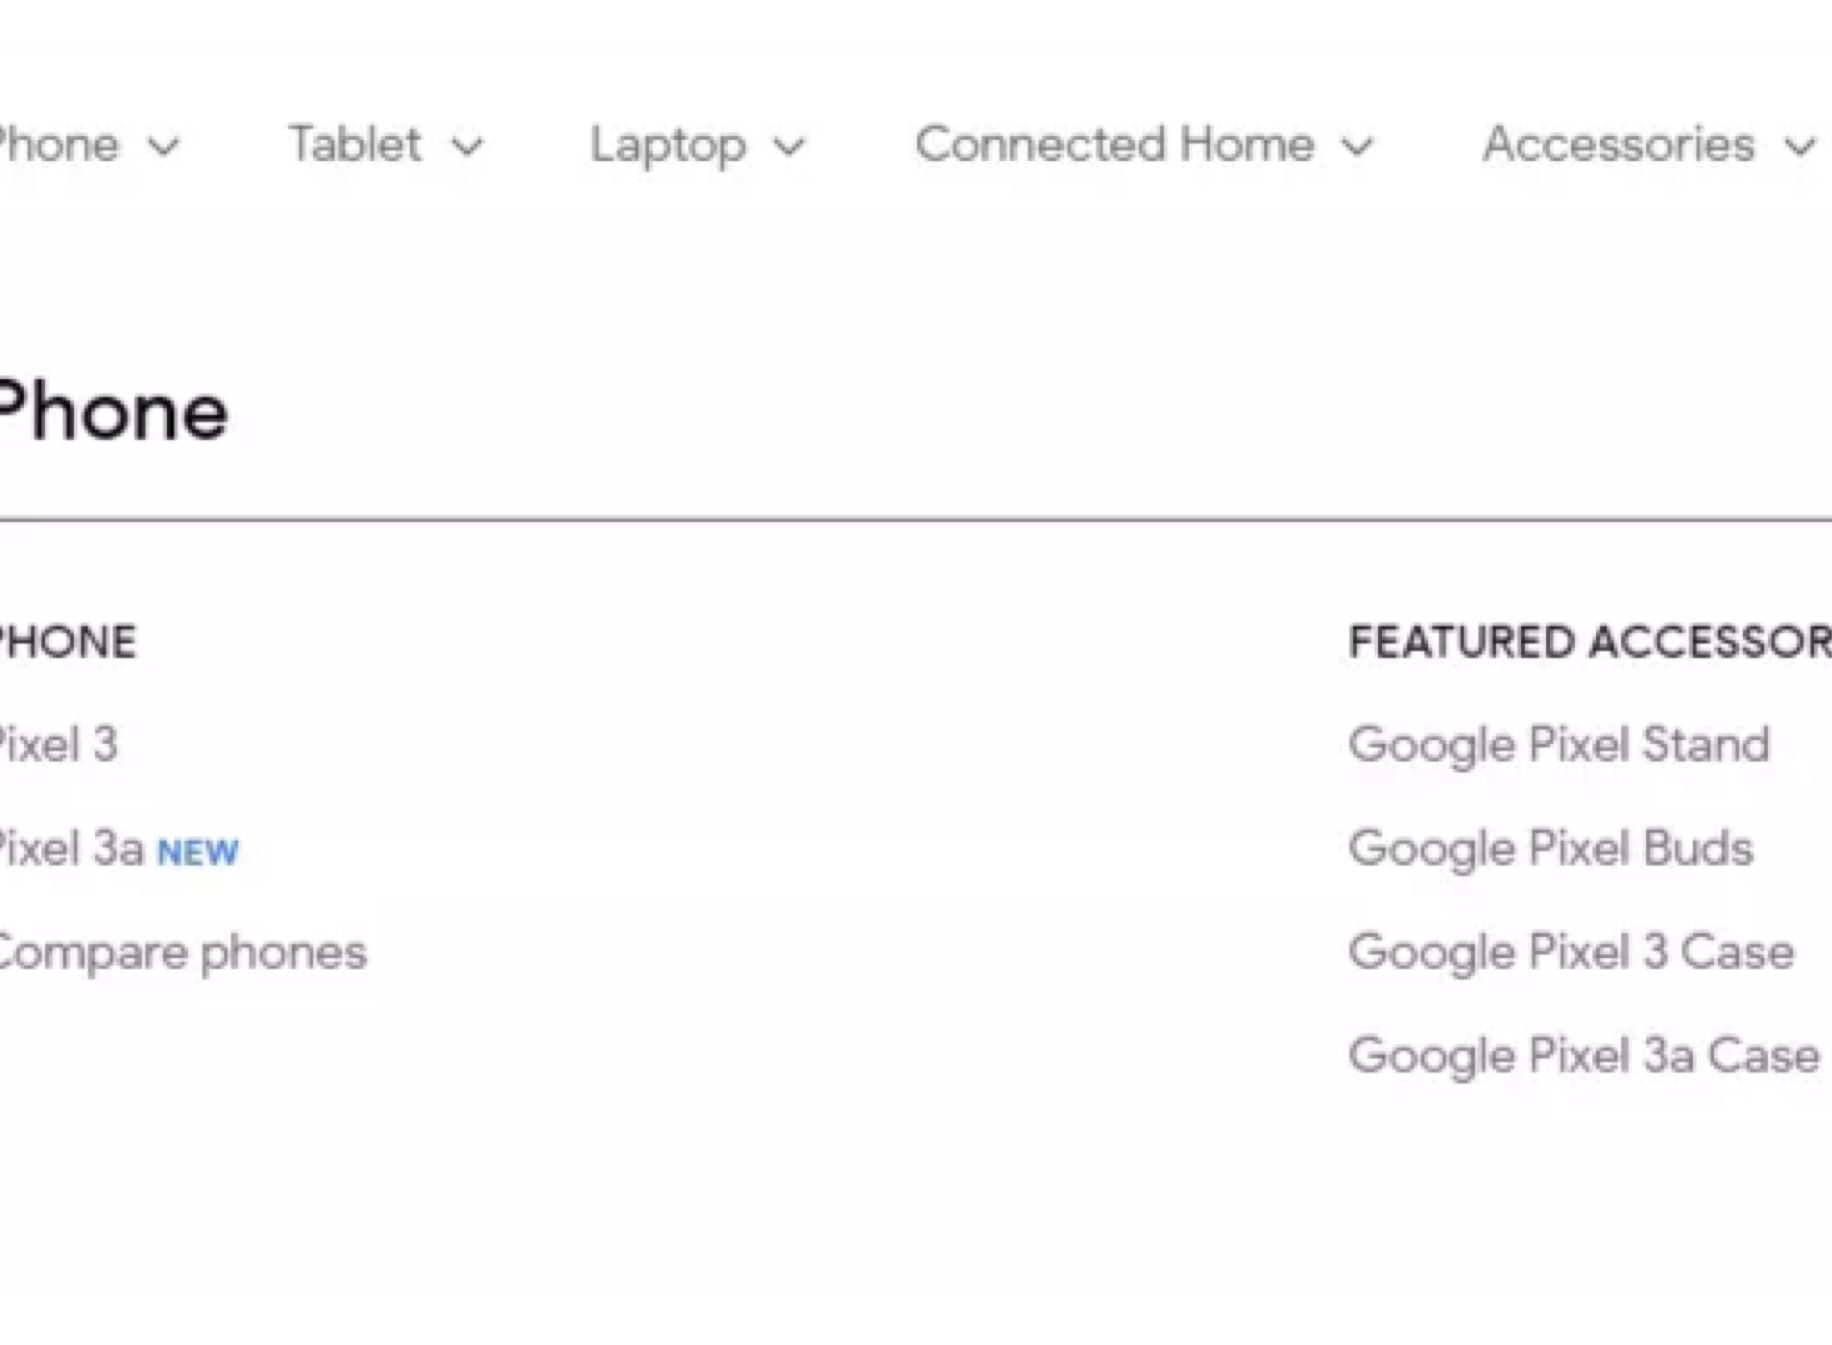Open the Tablet navigation menu label
This screenshot has height=1345, width=1832.
355,144
